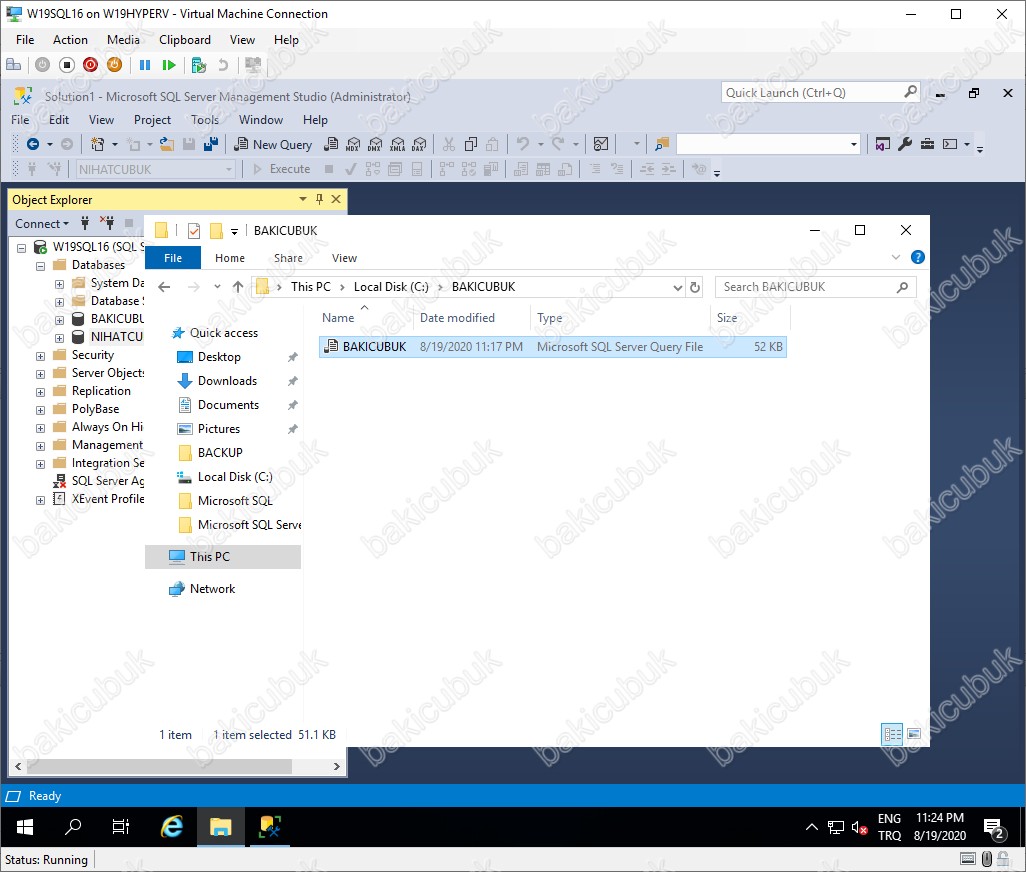The width and height of the screenshot is (1026, 872).
Task: Click the New Project icon in SSMS toolbar
Action: pos(97,145)
